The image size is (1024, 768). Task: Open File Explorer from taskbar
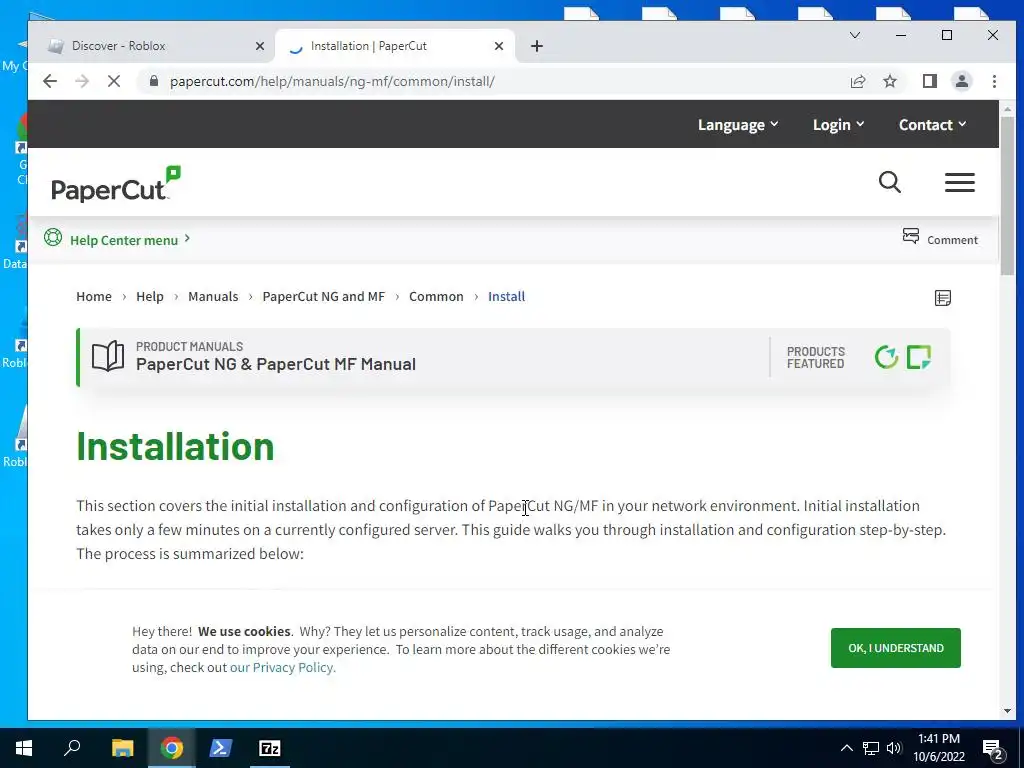tap(122, 748)
